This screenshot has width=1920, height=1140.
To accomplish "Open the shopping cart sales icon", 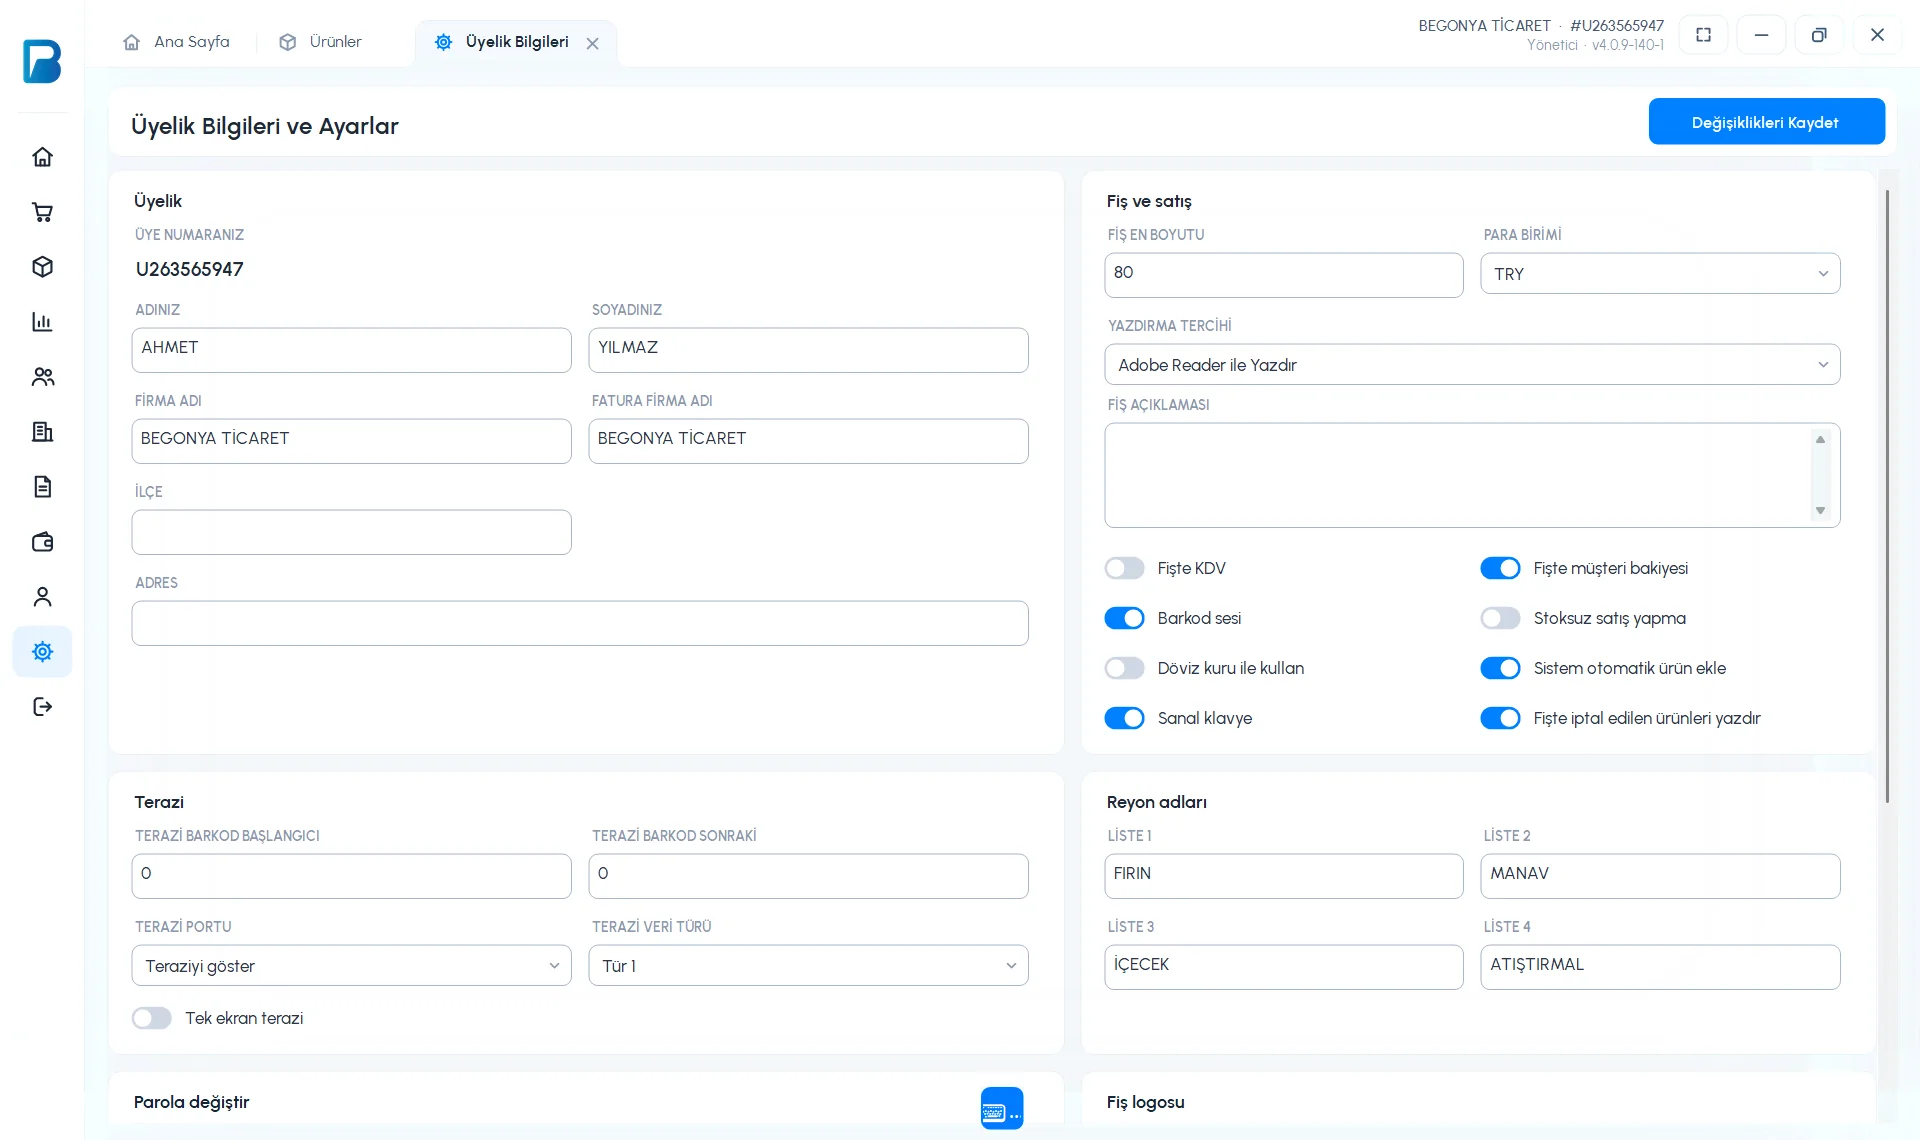I will (42, 212).
